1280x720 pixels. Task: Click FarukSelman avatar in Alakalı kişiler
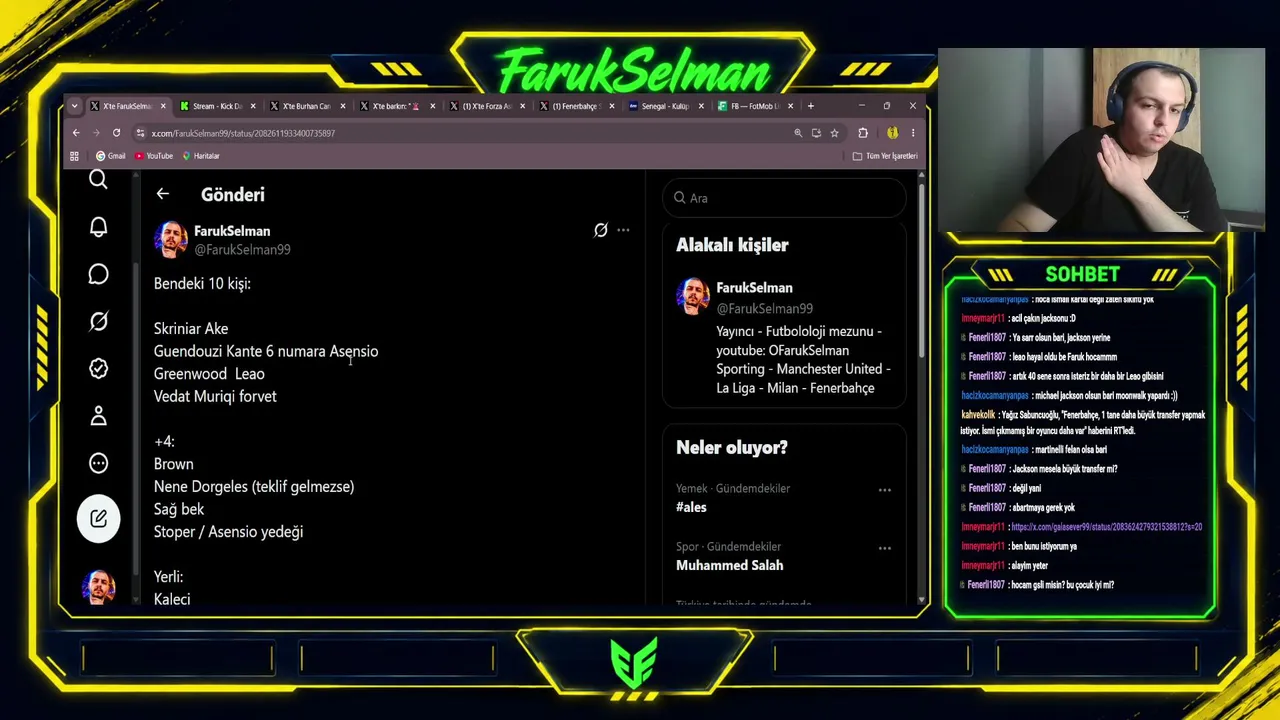click(693, 297)
